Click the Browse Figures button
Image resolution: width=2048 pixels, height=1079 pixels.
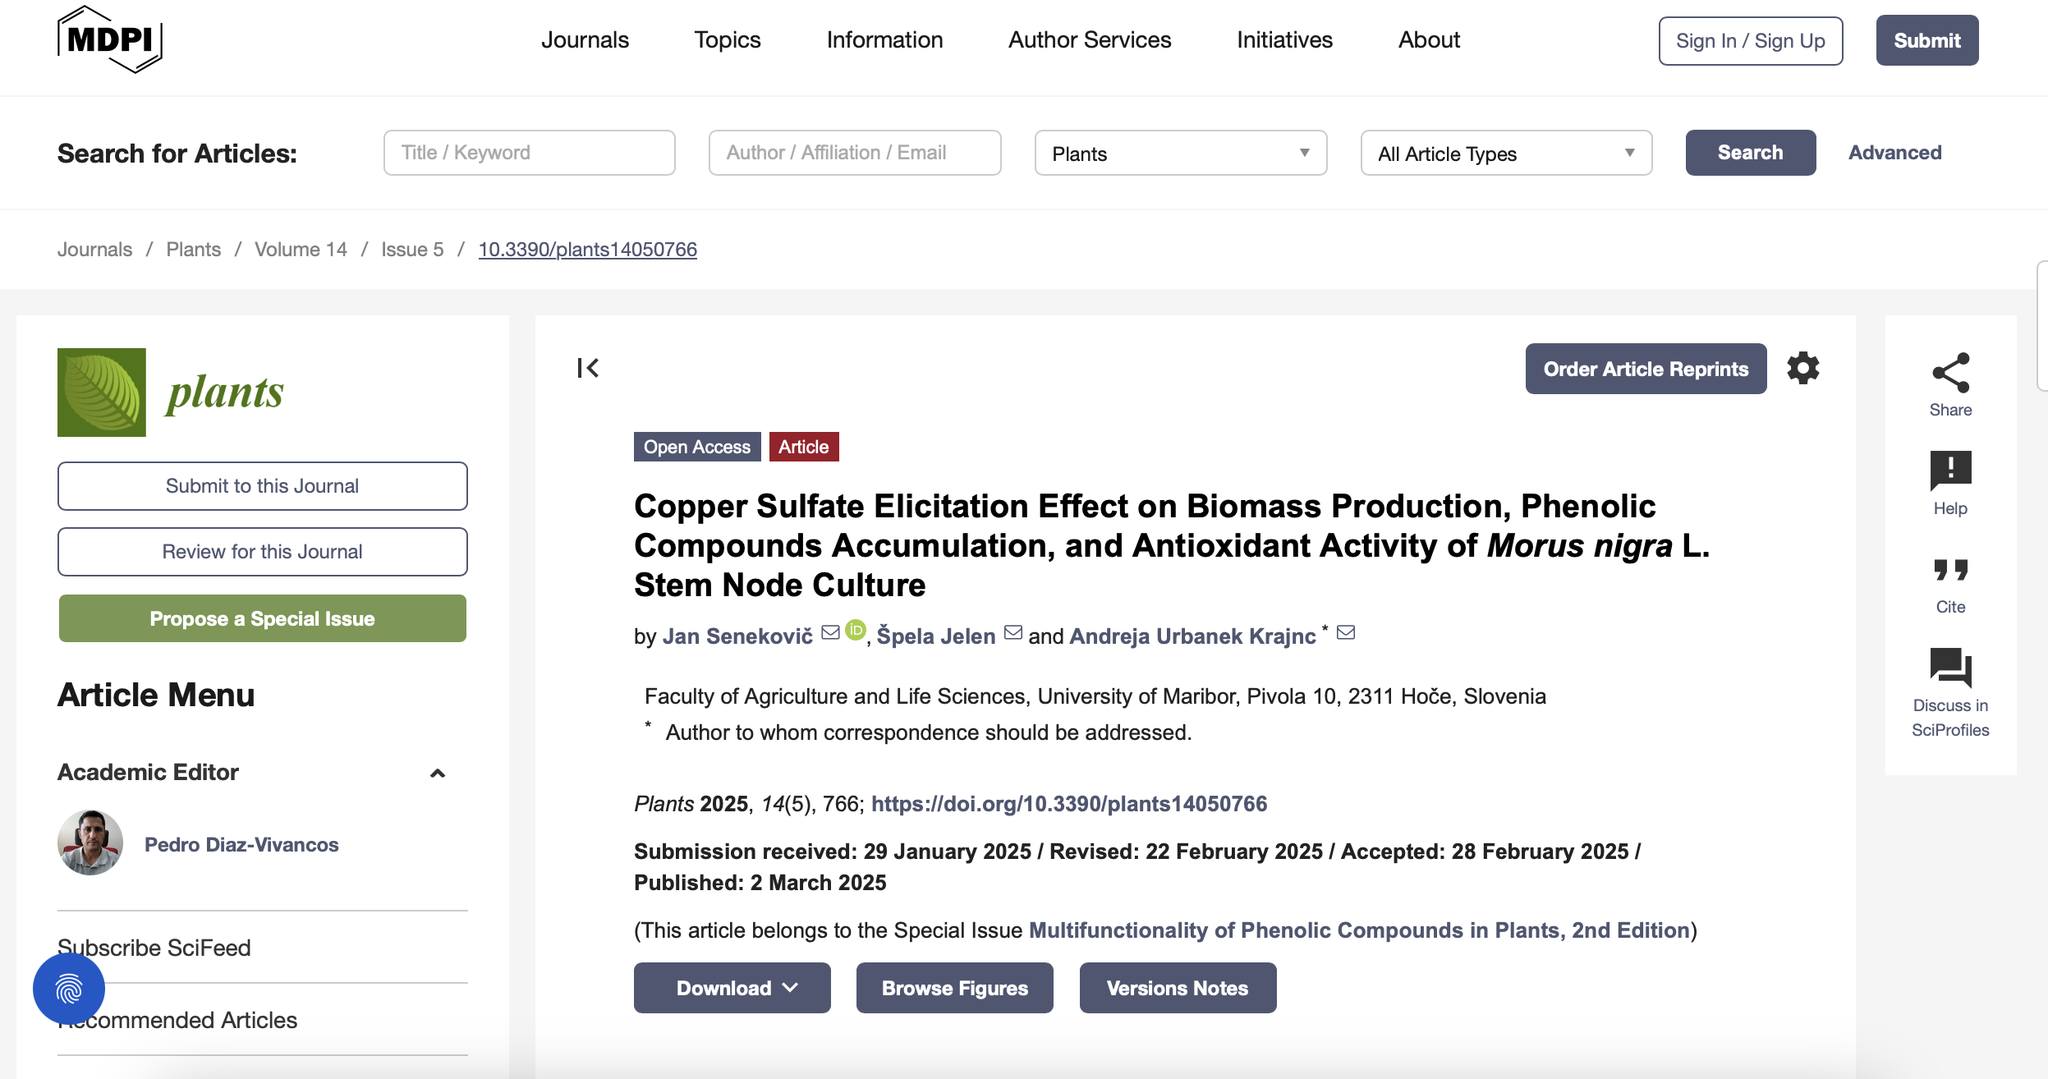coord(955,988)
